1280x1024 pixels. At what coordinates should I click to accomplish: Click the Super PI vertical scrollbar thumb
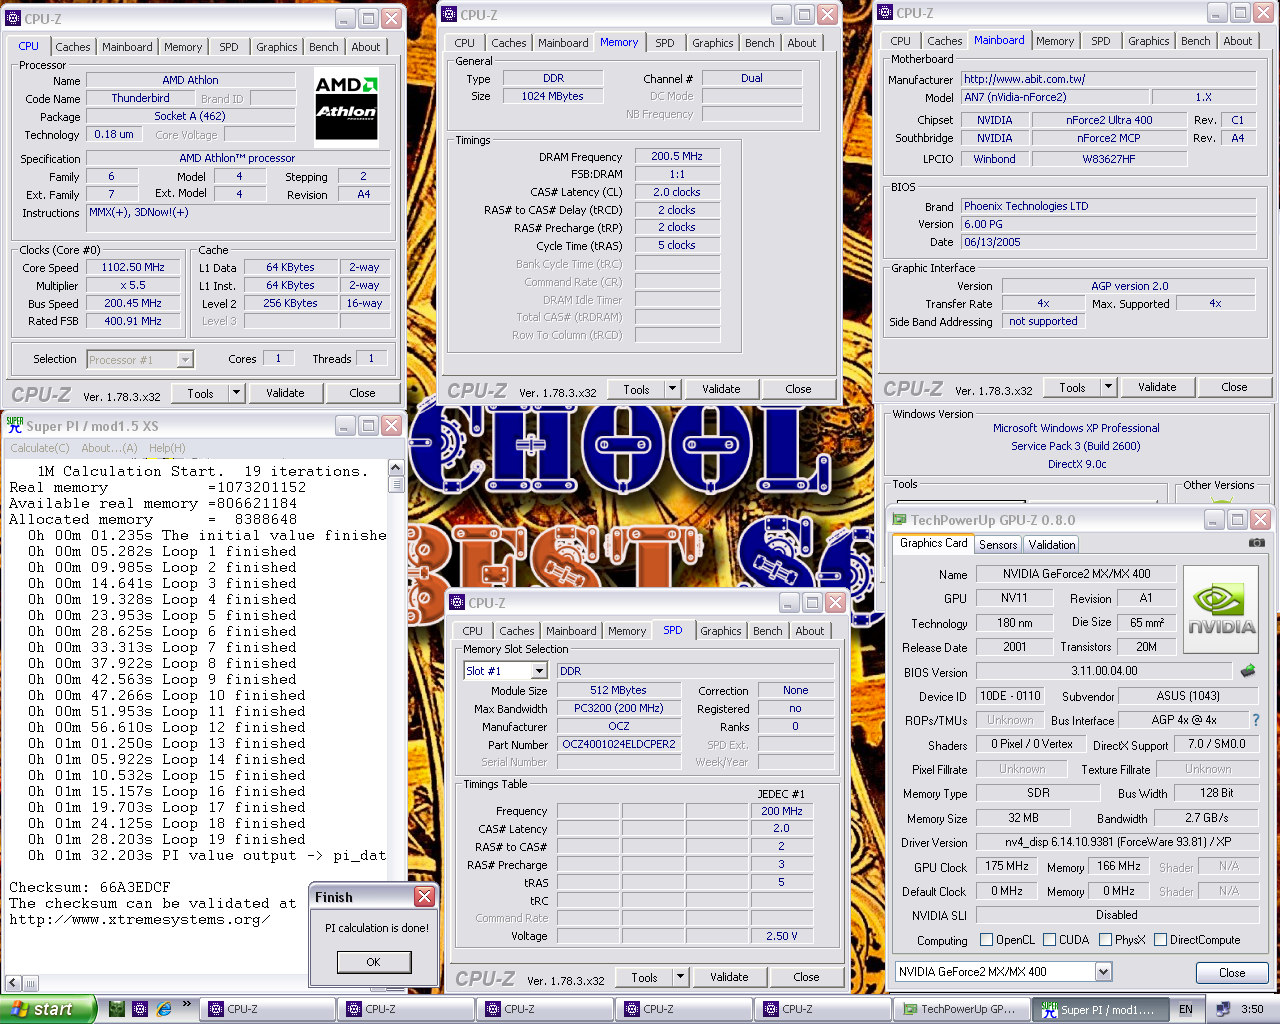click(x=396, y=484)
